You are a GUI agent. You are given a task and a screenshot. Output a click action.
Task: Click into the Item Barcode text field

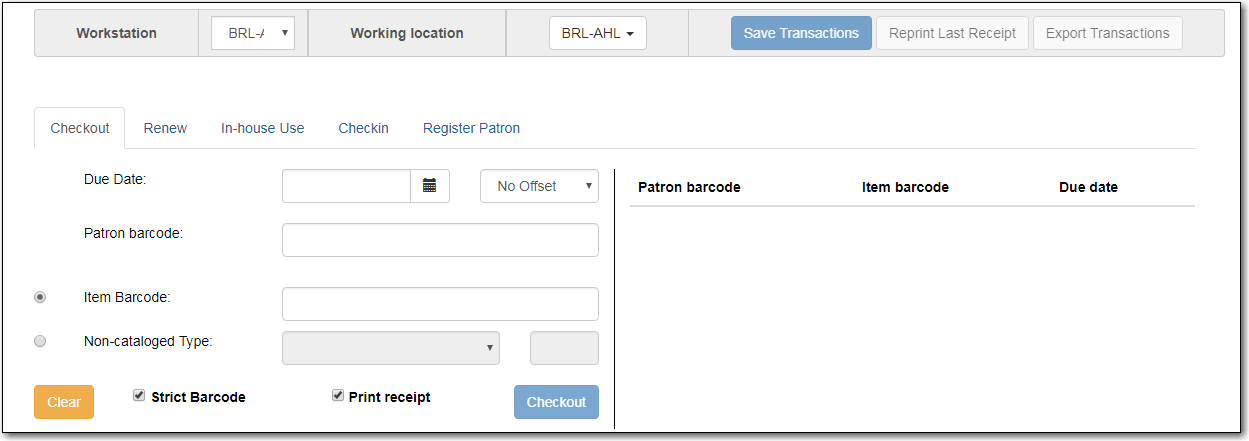[440, 304]
